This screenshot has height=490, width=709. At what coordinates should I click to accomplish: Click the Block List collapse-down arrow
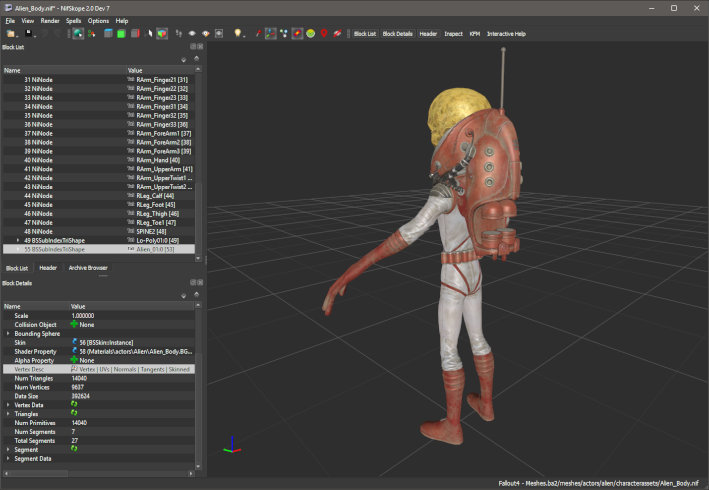184,60
